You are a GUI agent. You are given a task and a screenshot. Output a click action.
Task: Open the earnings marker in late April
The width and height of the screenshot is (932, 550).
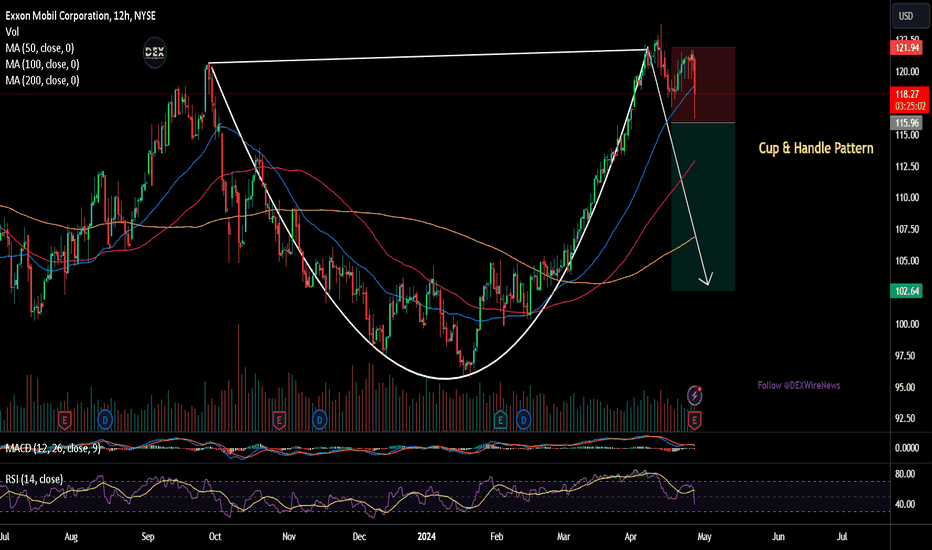coord(694,420)
